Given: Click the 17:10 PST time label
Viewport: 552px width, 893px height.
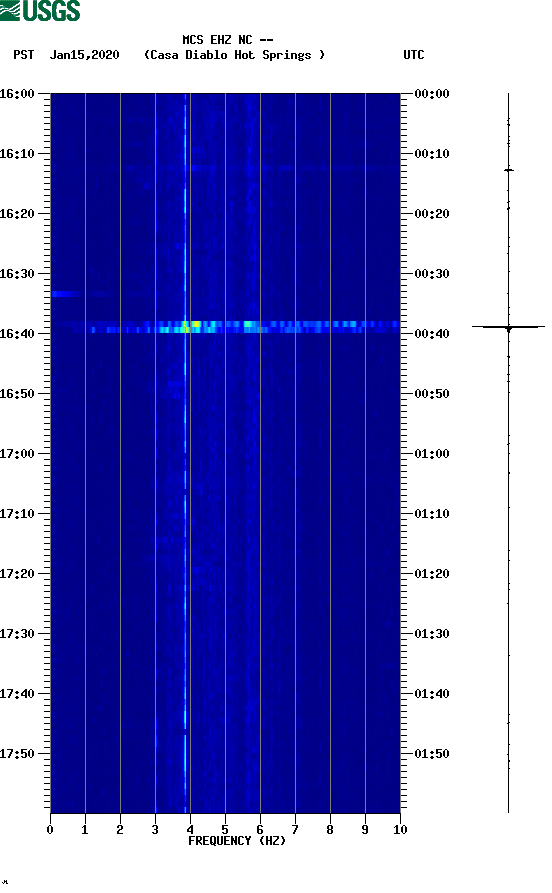Looking at the screenshot, I should (17, 513).
